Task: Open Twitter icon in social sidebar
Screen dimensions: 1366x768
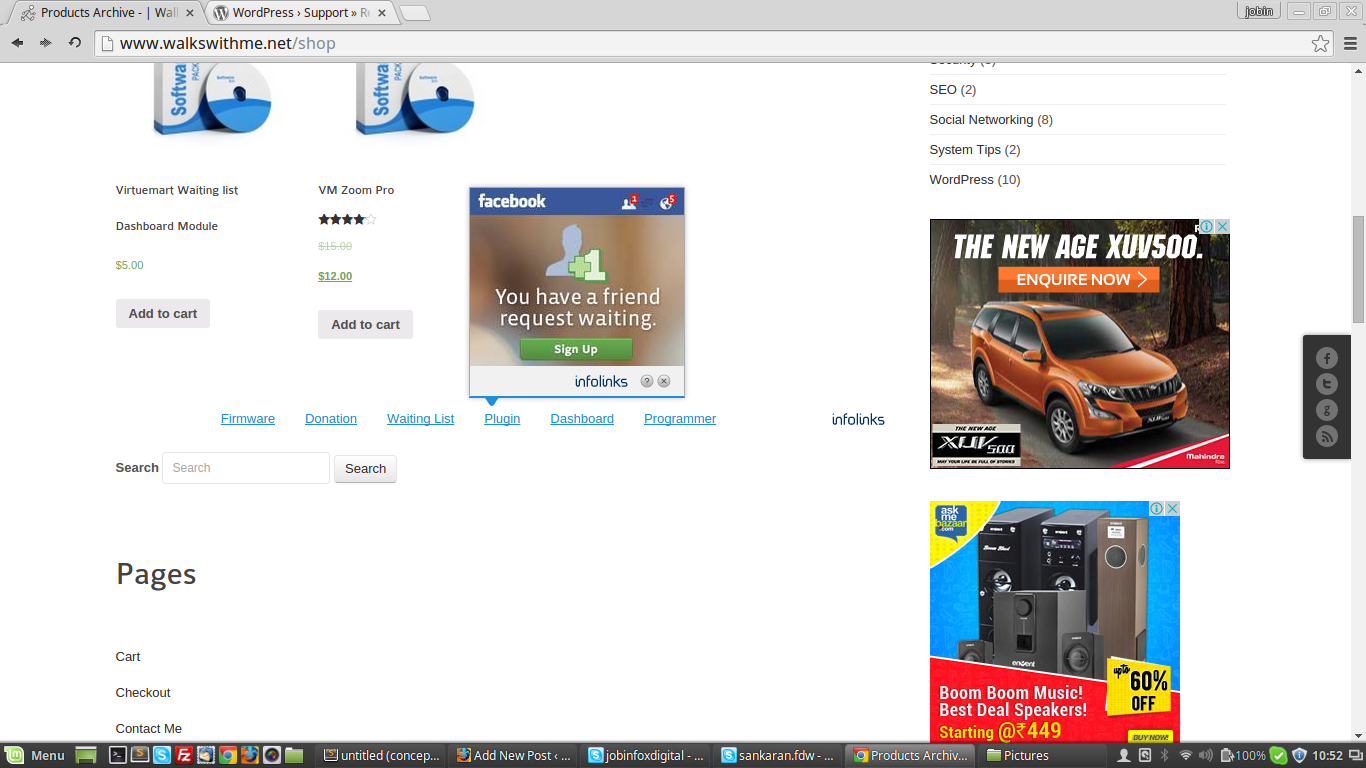Action: 1327,384
